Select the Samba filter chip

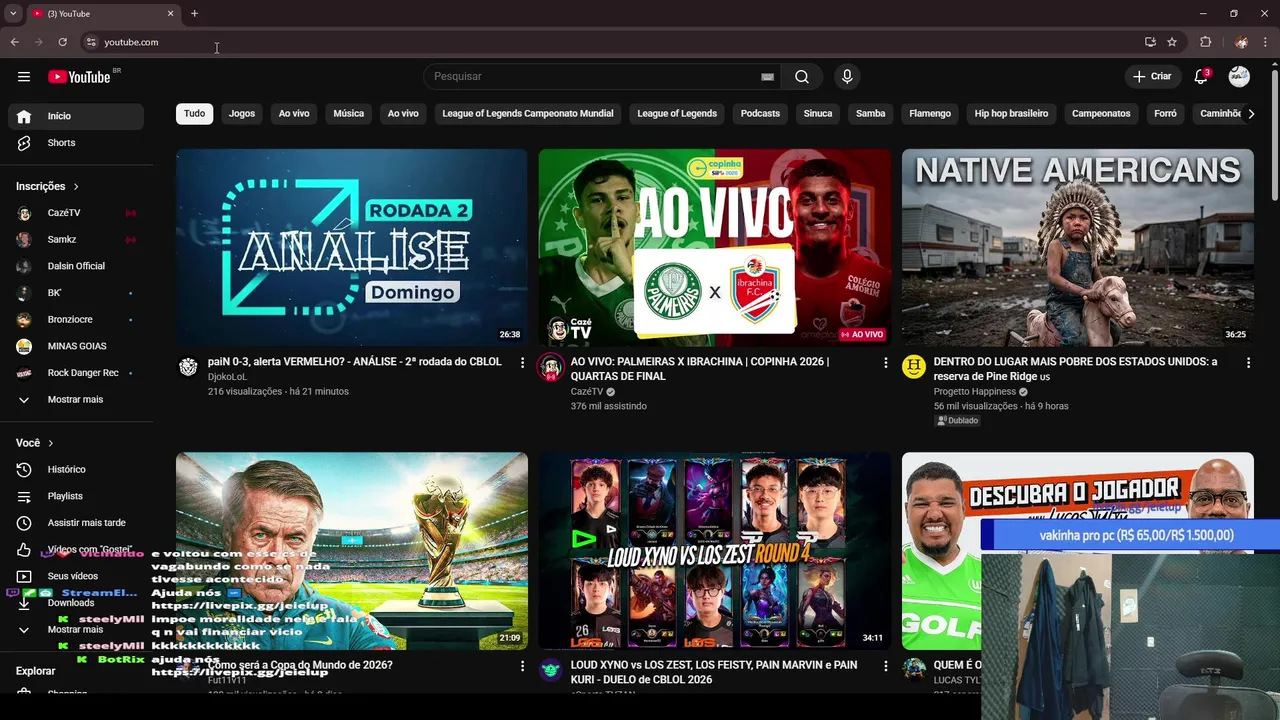(871, 114)
